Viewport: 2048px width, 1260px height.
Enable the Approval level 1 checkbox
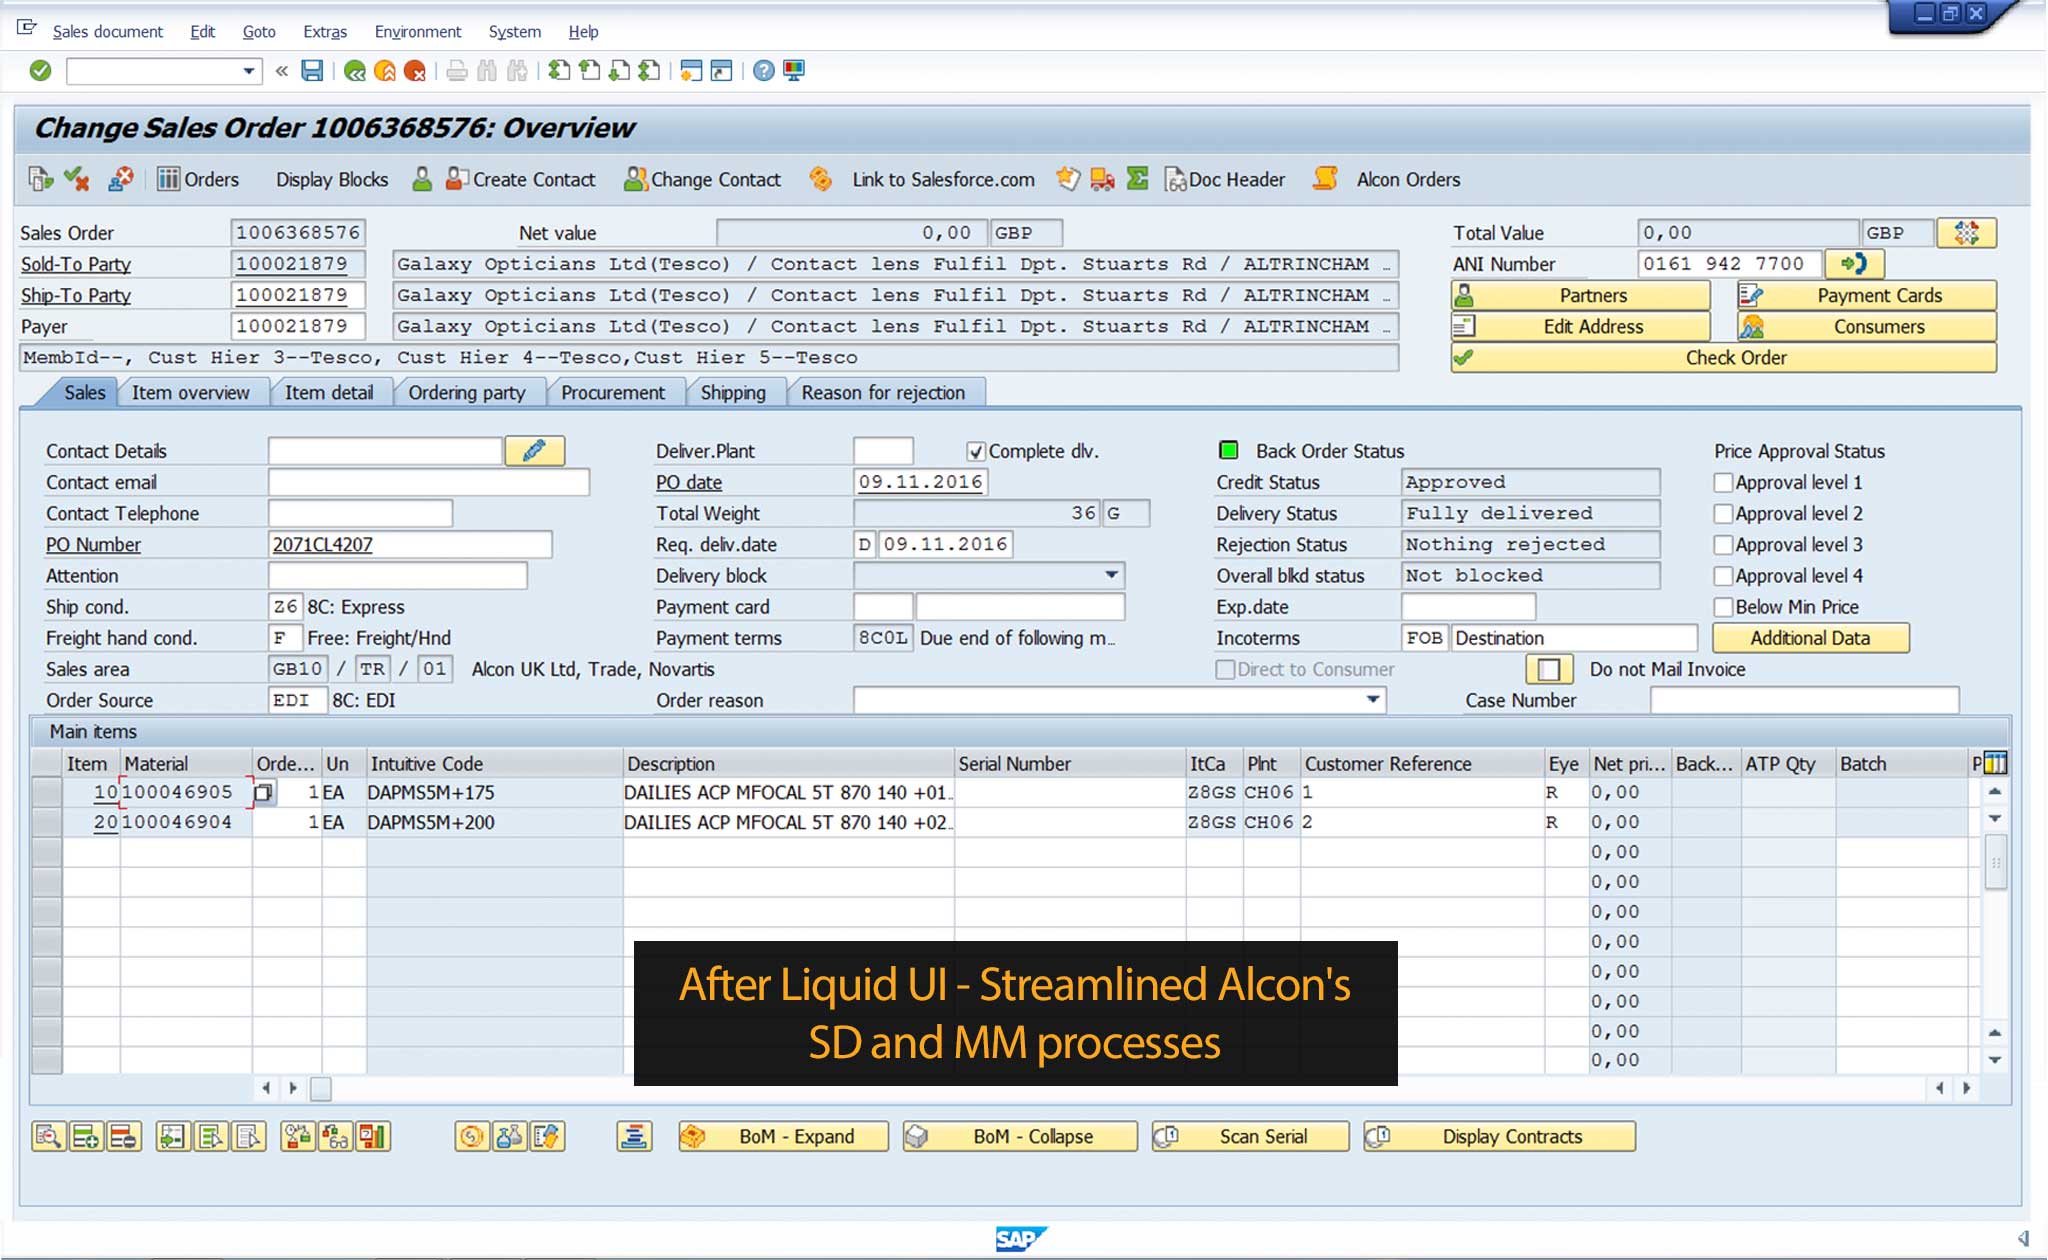coord(1723,483)
